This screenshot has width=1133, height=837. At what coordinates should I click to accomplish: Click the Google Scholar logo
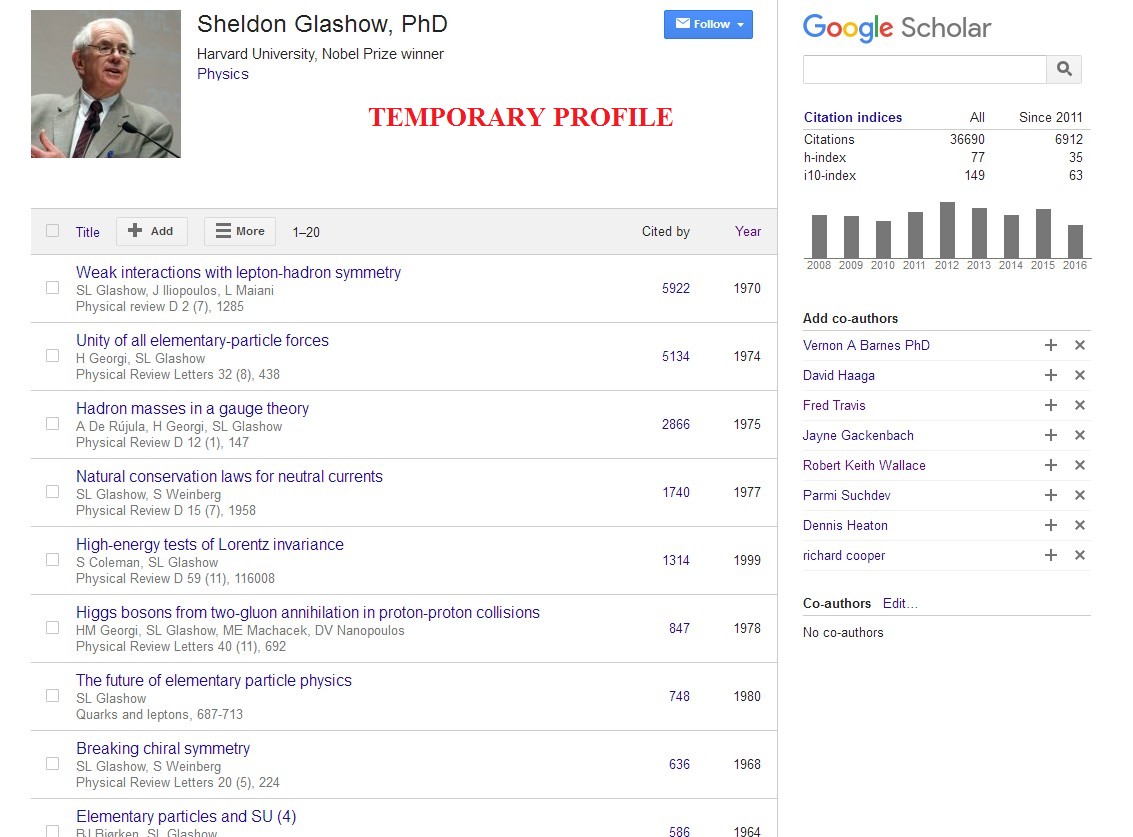897,28
